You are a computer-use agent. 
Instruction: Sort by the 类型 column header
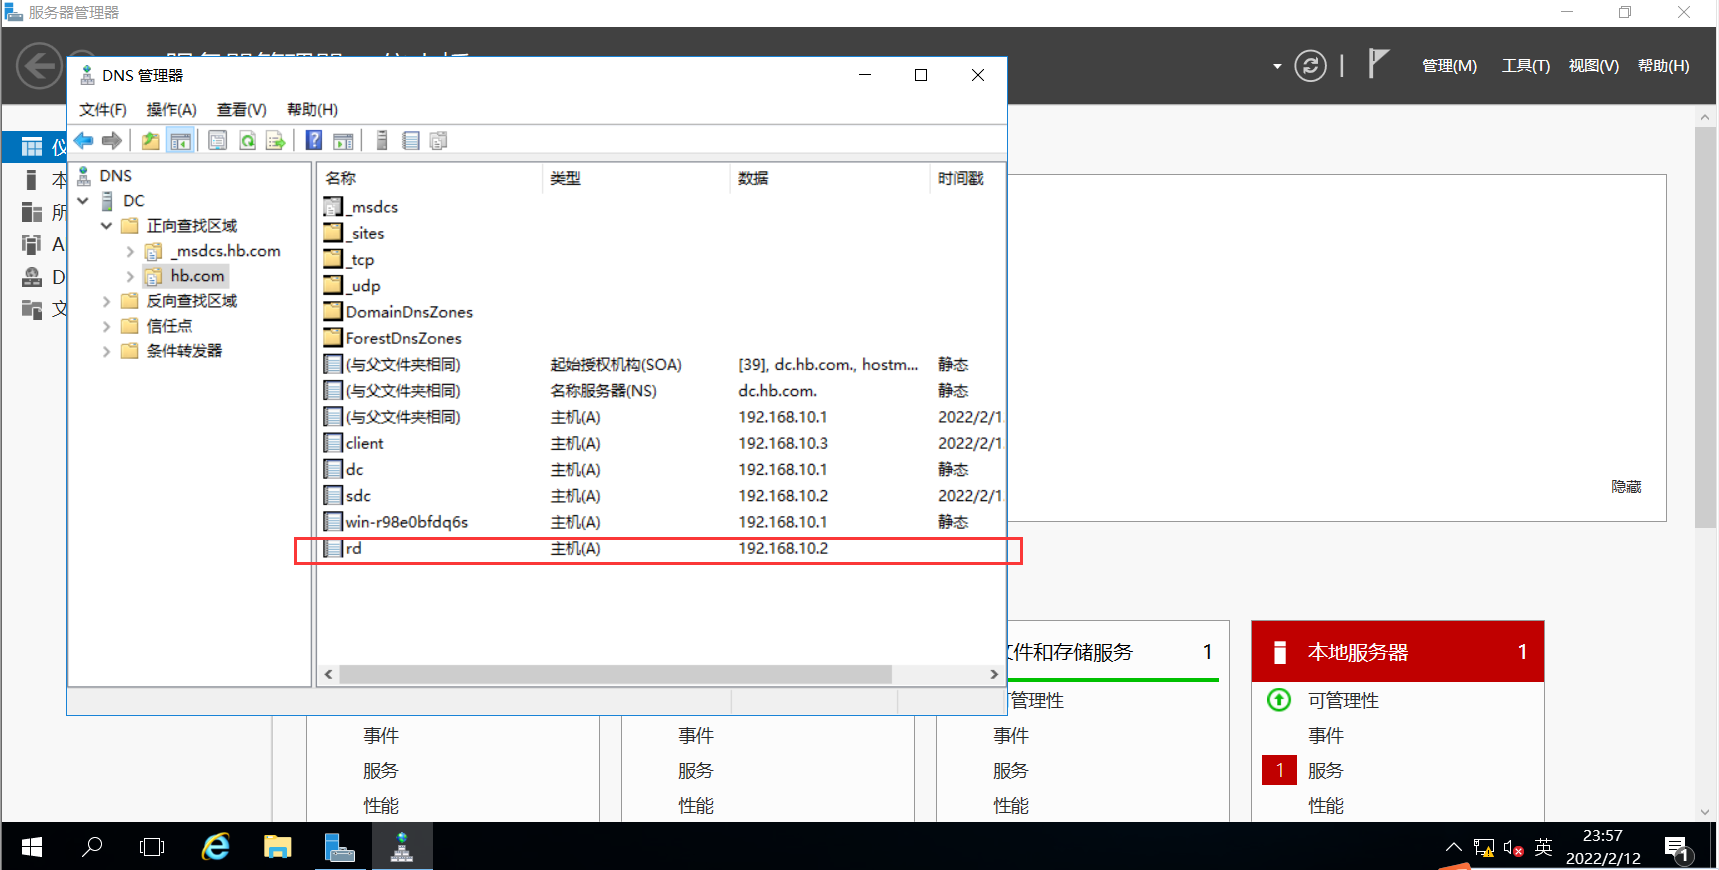(636, 178)
